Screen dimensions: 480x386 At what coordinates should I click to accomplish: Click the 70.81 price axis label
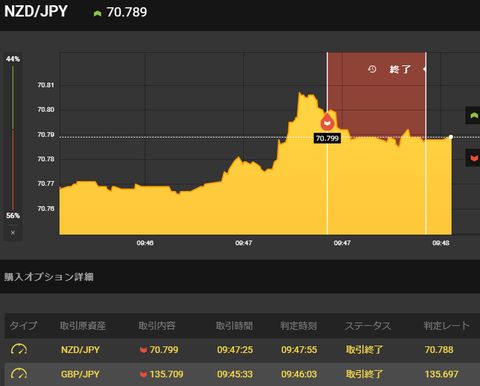pyautogui.click(x=46, y=85)
